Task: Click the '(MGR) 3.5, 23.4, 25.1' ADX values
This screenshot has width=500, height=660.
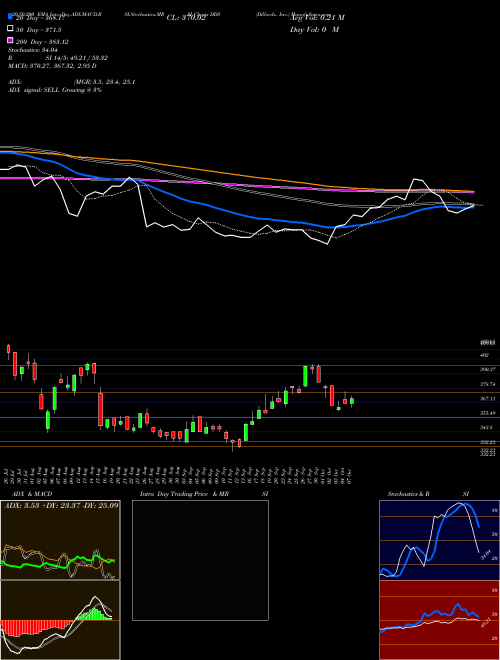Action: [104, 82]
